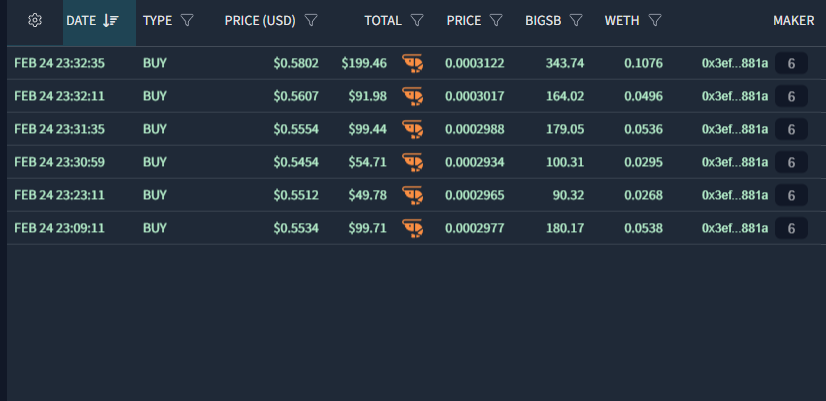
Task: Click the 0.0268 WETH amount
Action: (644, 195)
